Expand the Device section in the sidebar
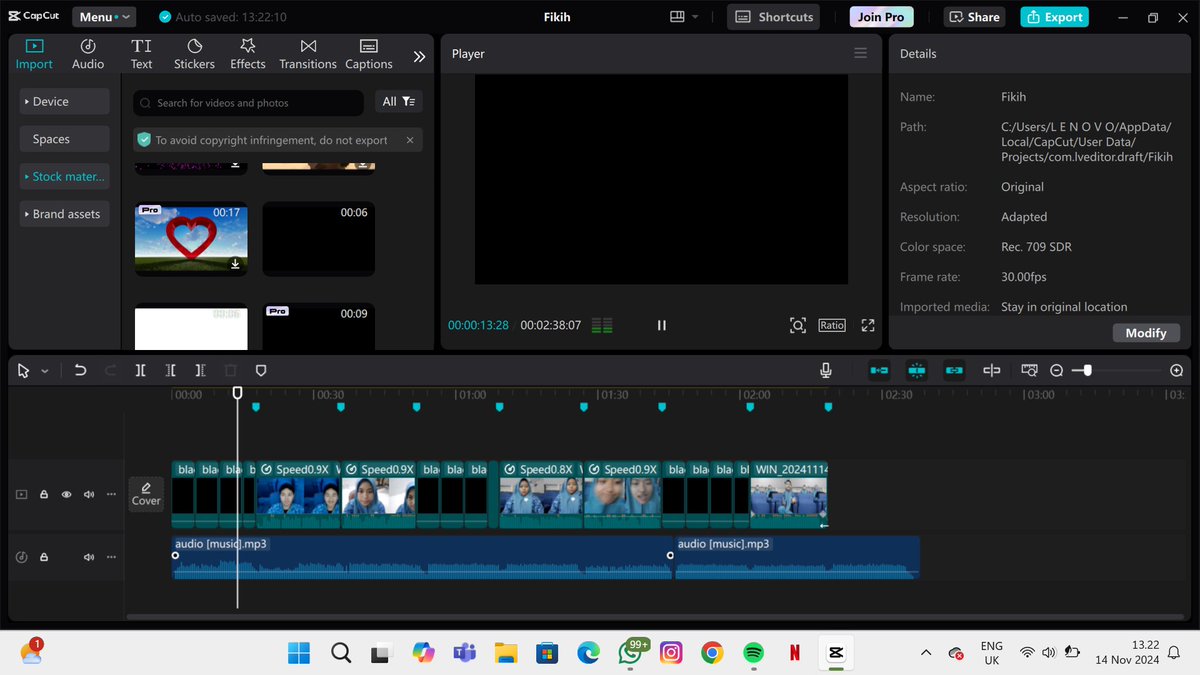Viewport: 1200px width, 675px height. pyautogui.click(x=64, y=101)
